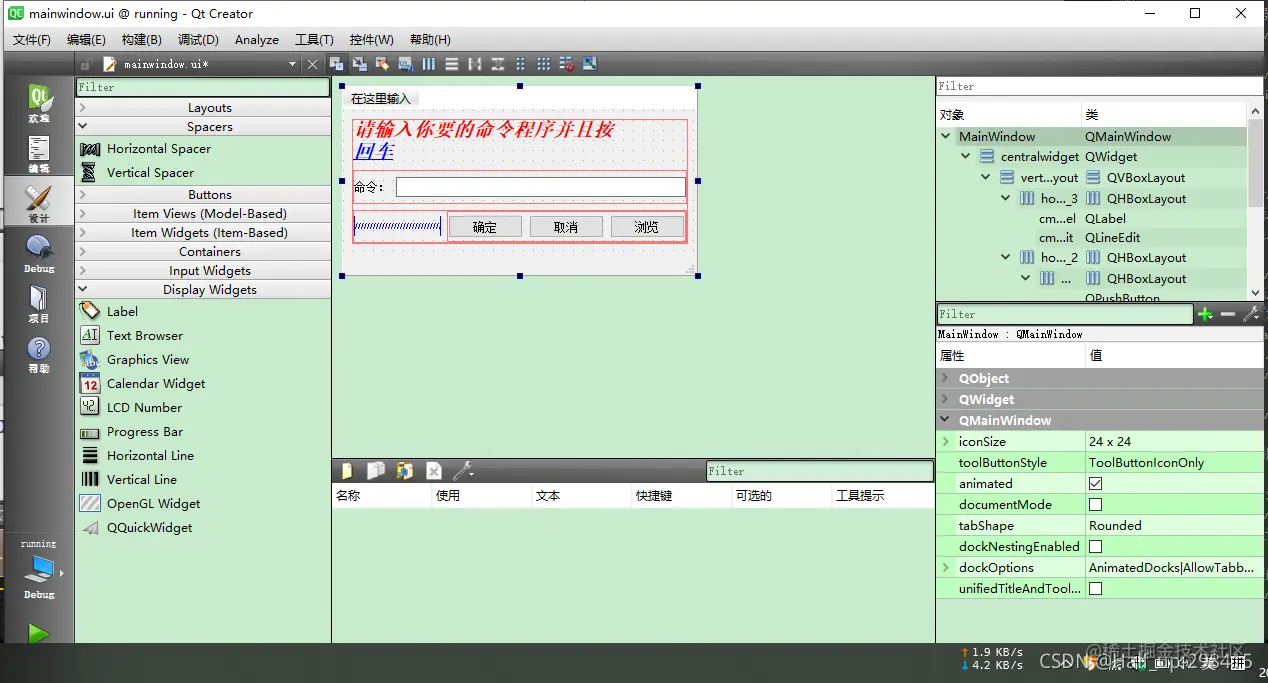Switch to Edit (编辑) mode
The width and height of the screenshot is (1268, 683).
click(x=38, y=154)
